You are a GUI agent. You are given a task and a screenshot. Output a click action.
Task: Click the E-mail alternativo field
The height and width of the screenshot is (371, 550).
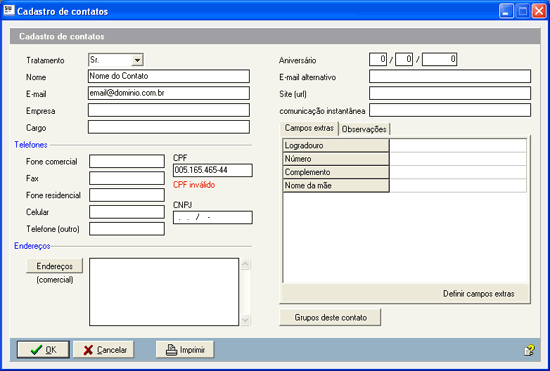click(x=450, y=76)
